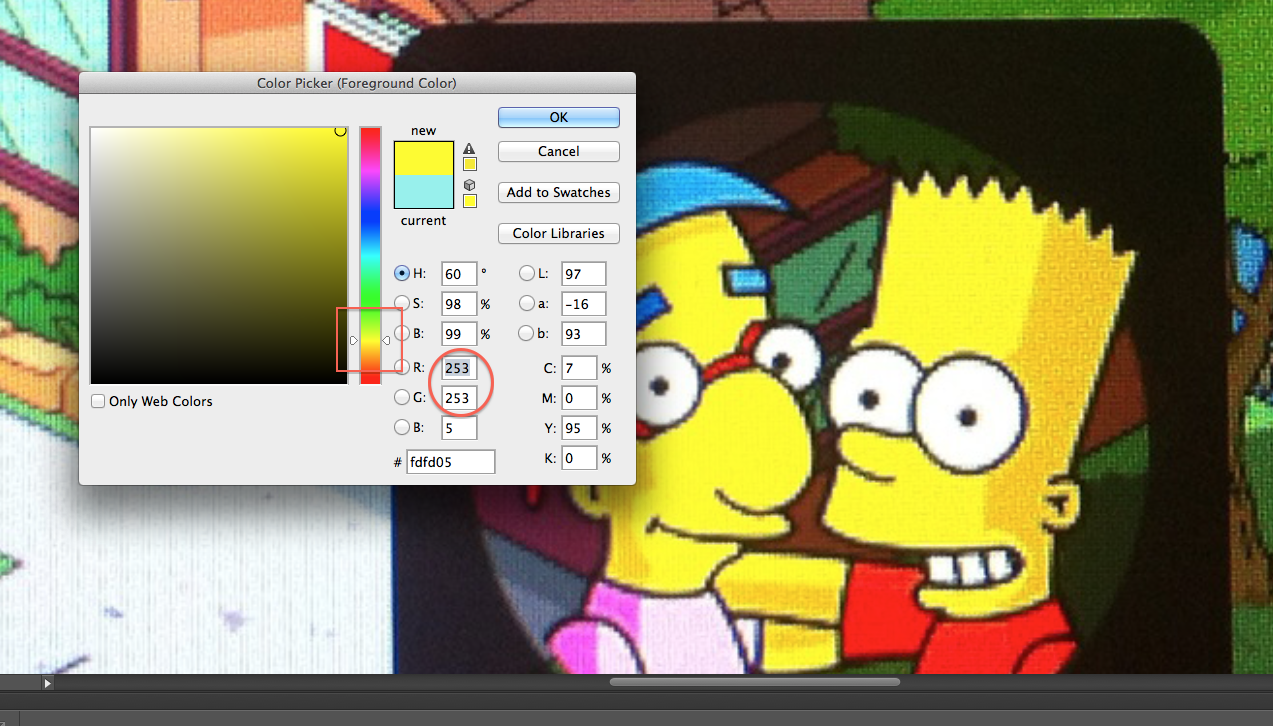Viewport: 1273px width, 726px height.
Task: Click the out-of-gamut warning triangle icon
Action: (x=469, y=149)
